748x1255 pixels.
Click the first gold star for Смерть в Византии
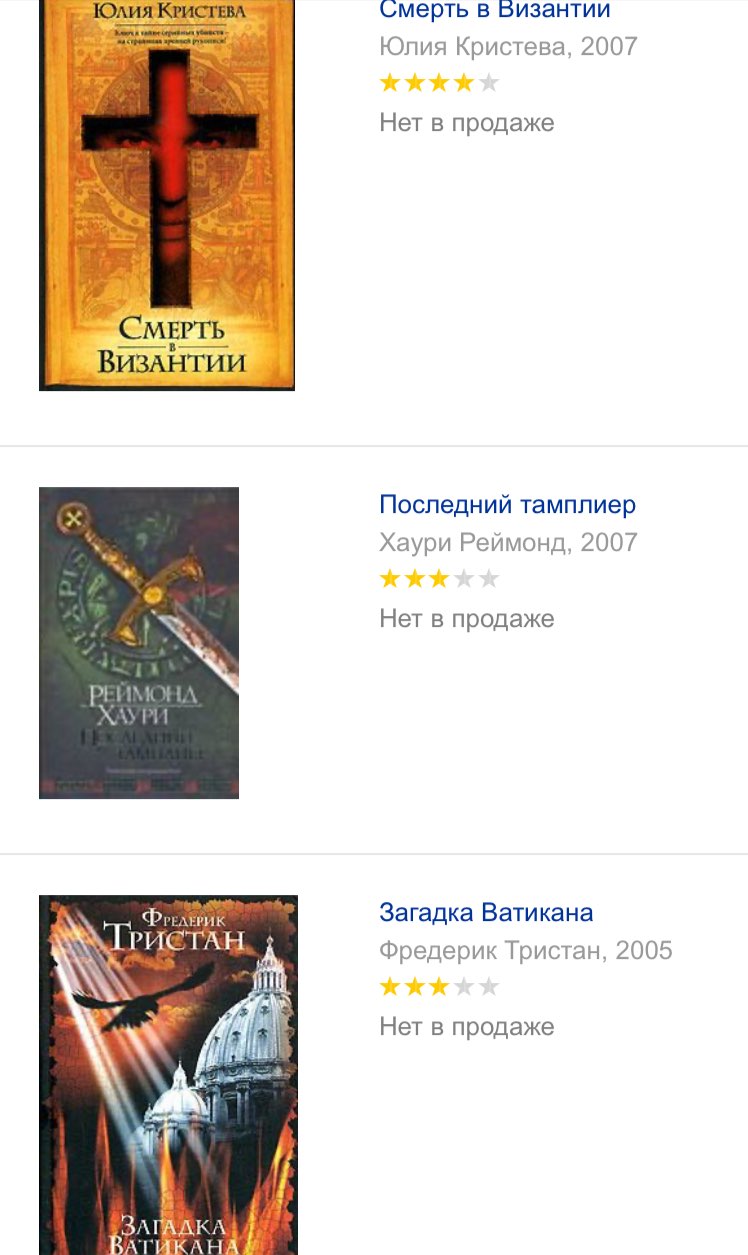[391, 83]
